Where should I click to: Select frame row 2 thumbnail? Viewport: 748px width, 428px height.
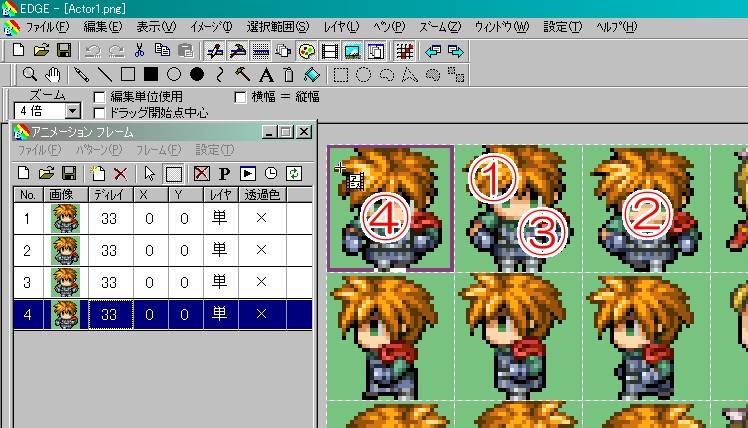tap(65, 251)
